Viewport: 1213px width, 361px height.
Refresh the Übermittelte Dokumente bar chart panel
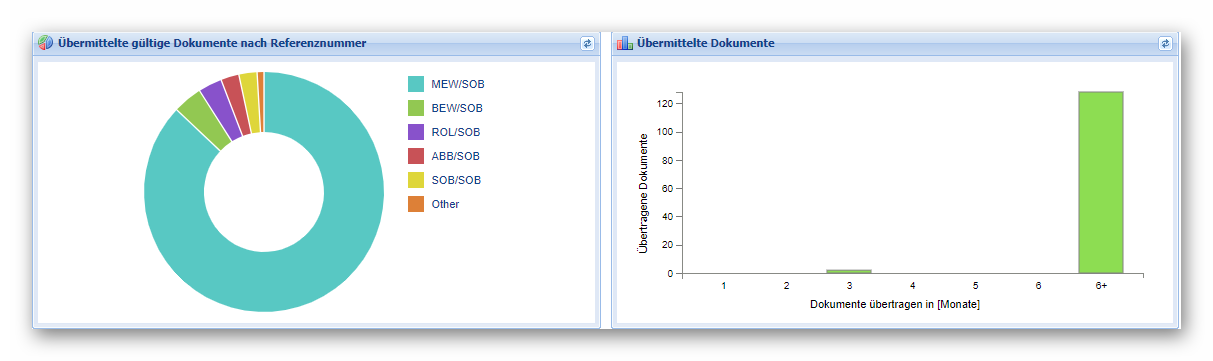click(1165, 43)
